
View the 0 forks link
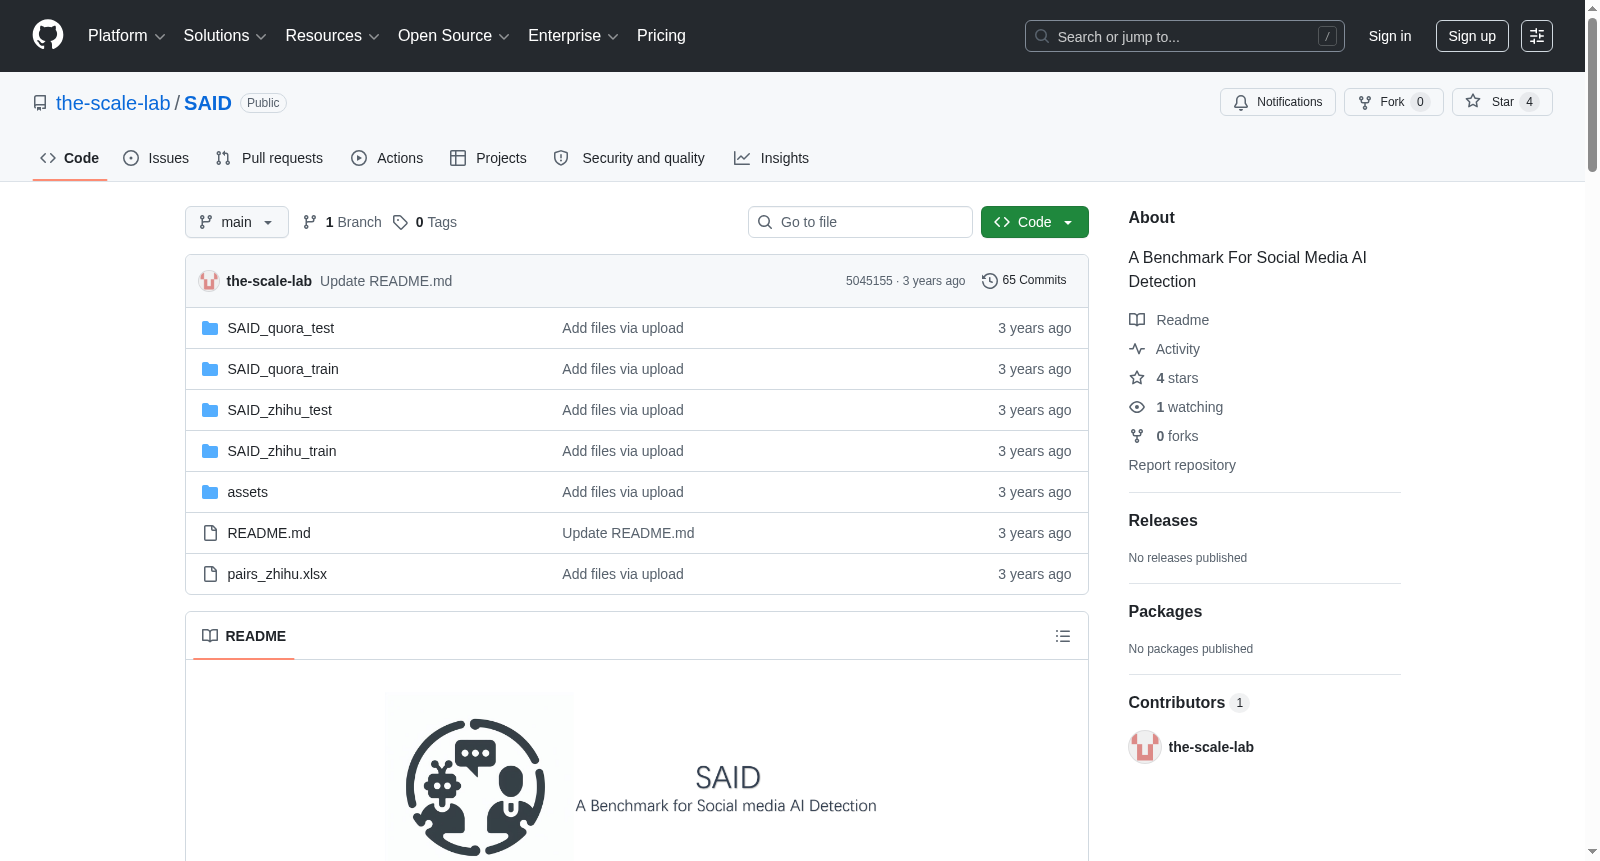(1164, 436)
